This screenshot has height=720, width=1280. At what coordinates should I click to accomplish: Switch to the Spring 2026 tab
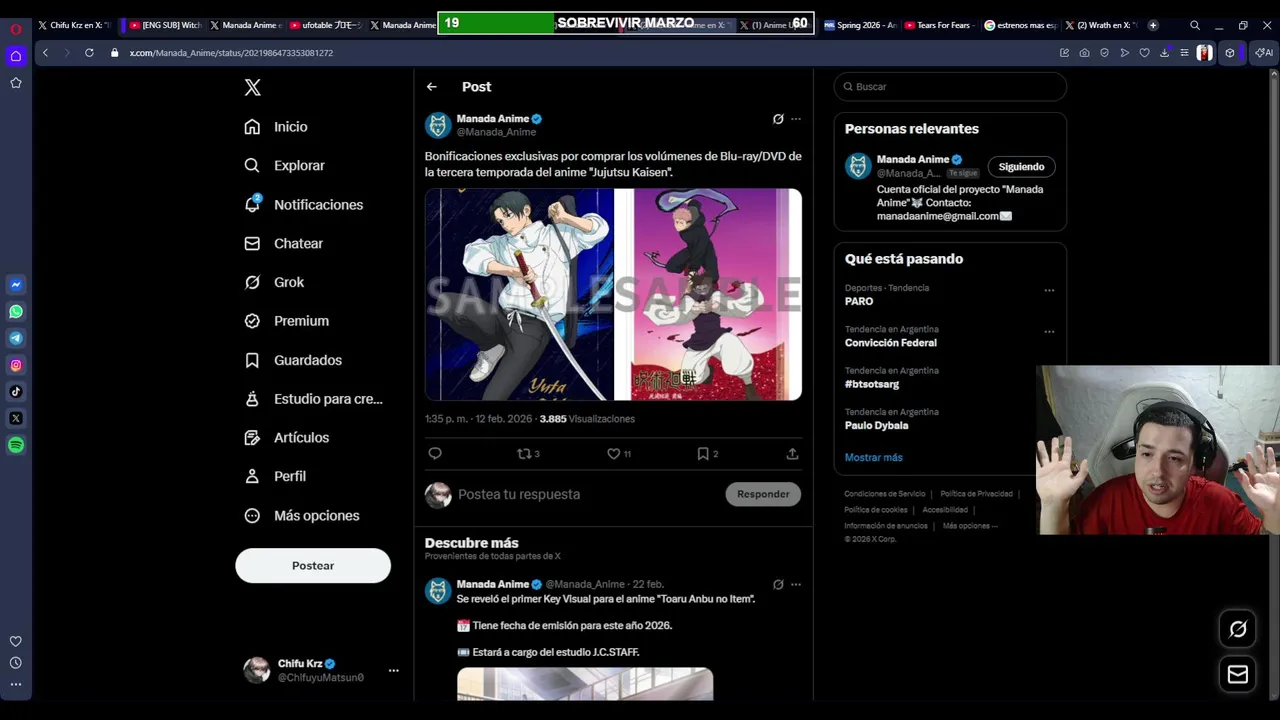(860, 25)
